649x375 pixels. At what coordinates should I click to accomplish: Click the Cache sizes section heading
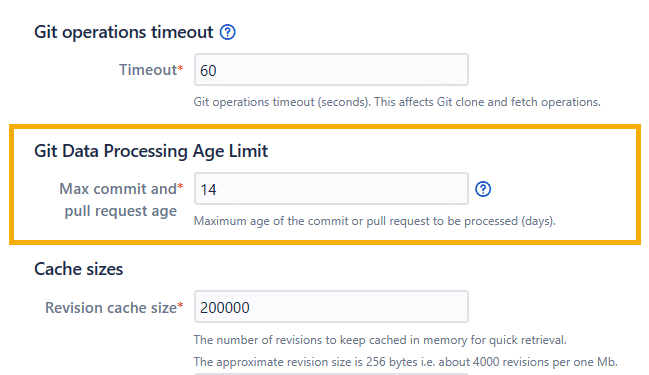point(79,269)
